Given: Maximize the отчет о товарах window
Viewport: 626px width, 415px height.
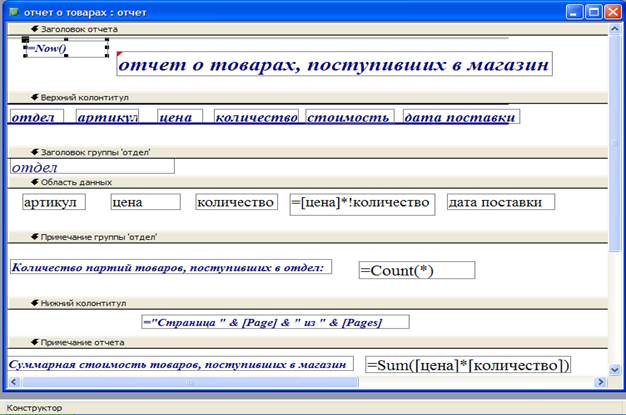Looking at the screenshot, I should 593,12.
